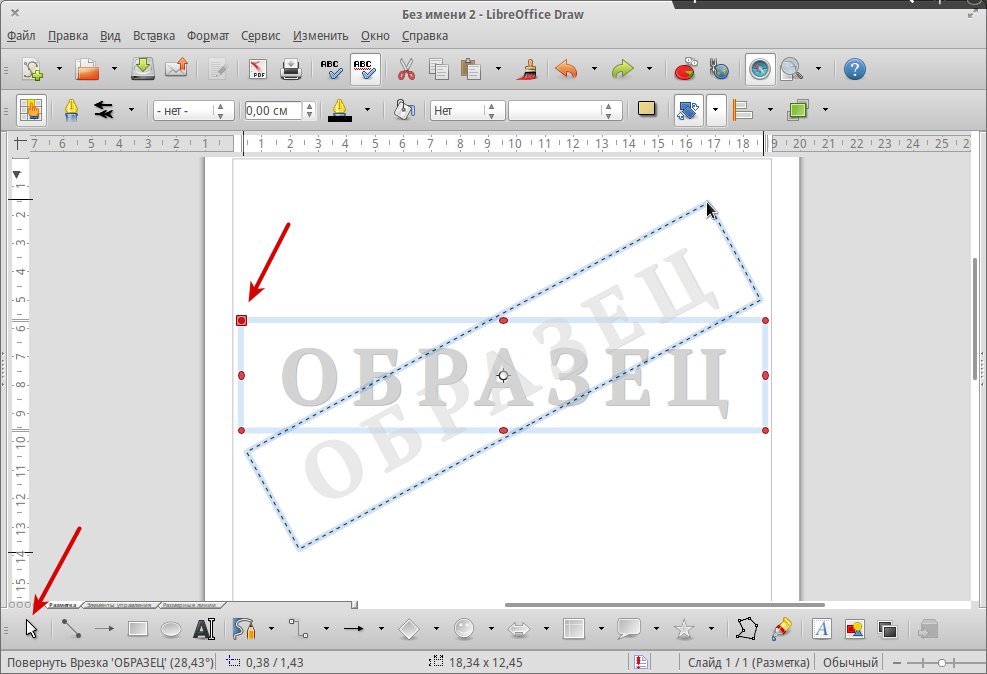Open the Вставка menu
This screenshot has width=987, height=674.
point(154,36)
